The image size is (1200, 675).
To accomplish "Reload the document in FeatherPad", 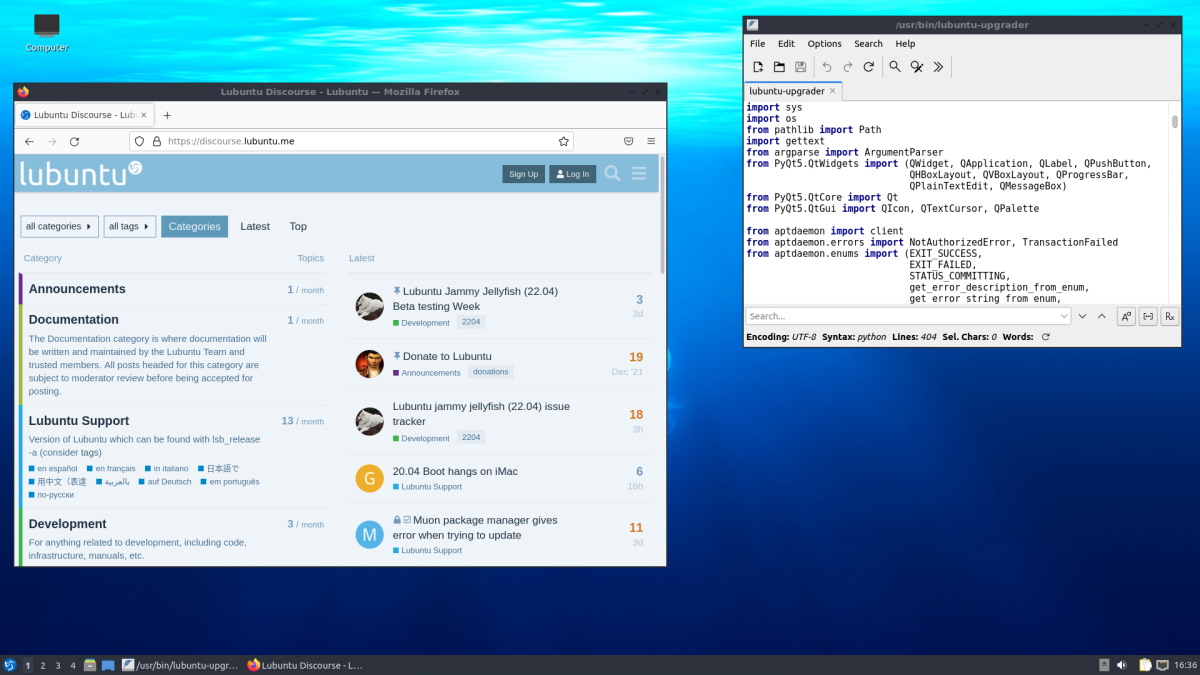I will click(868, 66).
